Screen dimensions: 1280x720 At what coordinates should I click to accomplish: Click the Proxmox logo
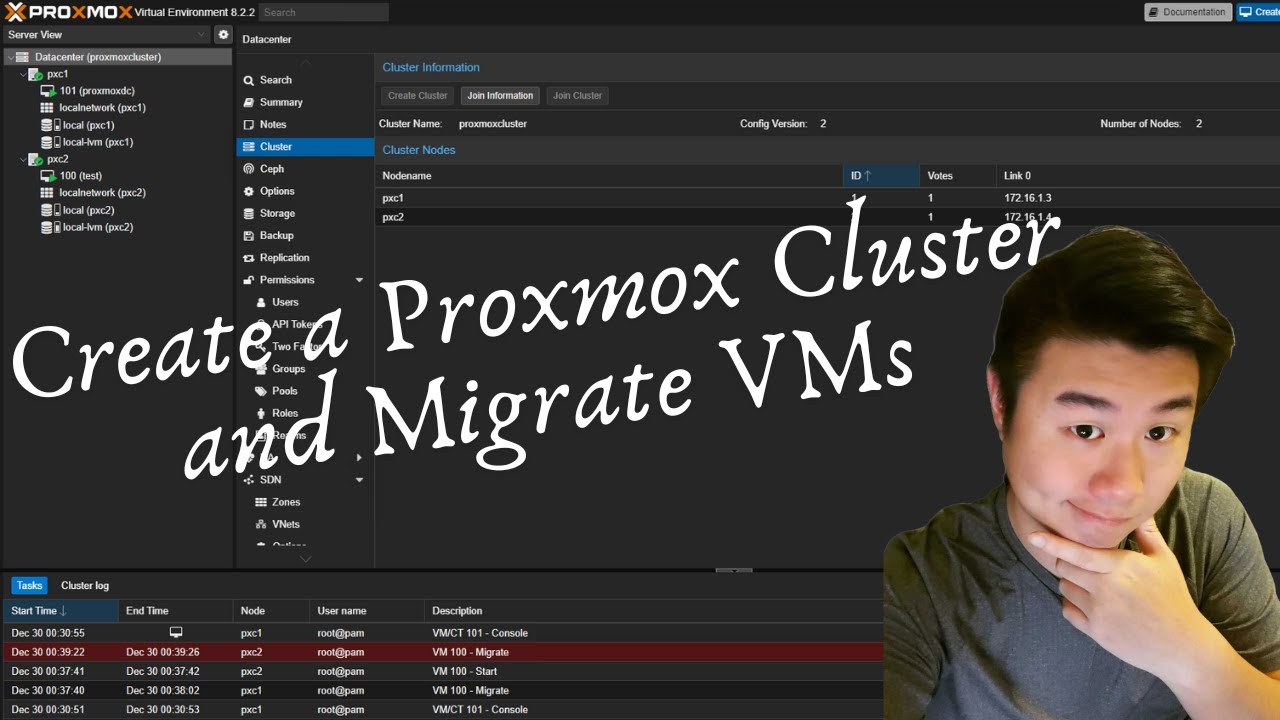pyautogui.click(x=68, y=12)
